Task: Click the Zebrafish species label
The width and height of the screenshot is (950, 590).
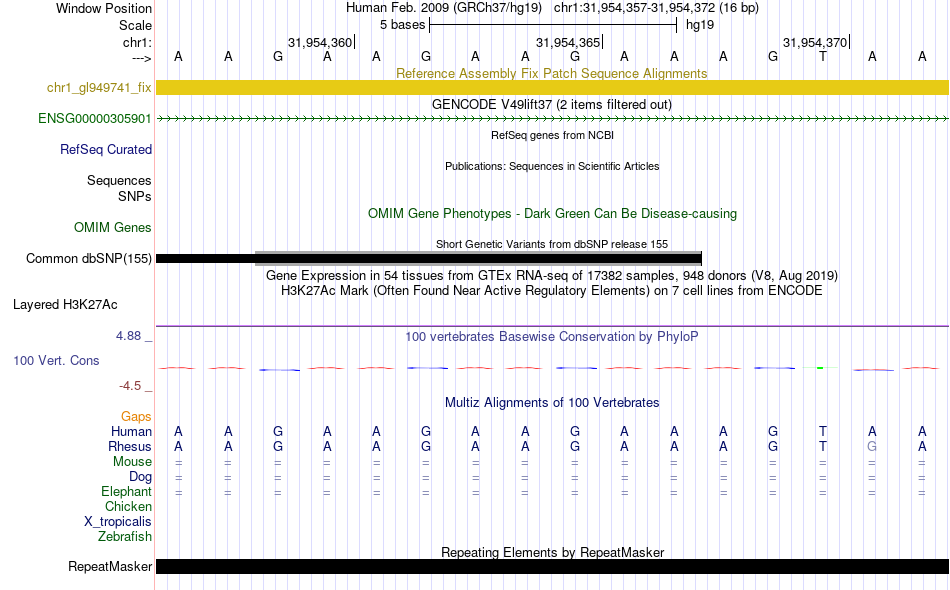Action: [x=125, y=536]
